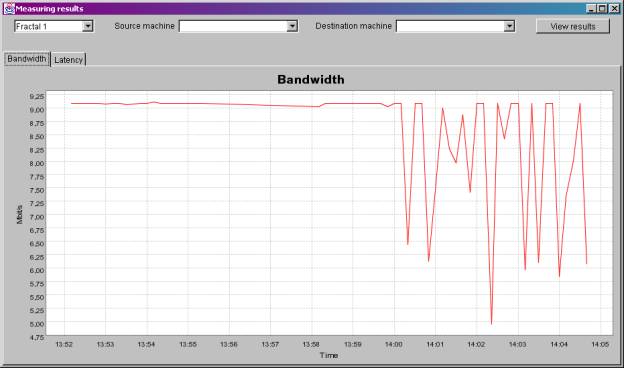624x368 pixels.
Task: Click the Bandwidth chart title
Action: pos(311,80)
